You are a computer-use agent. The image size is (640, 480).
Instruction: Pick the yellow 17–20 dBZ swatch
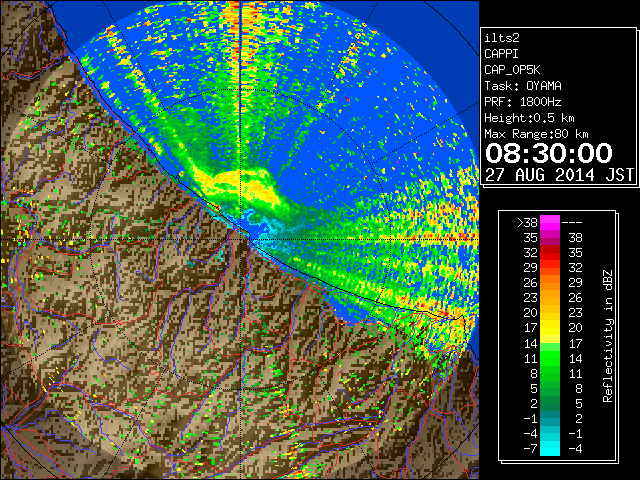pyautogui.click(x=550, y=328)
